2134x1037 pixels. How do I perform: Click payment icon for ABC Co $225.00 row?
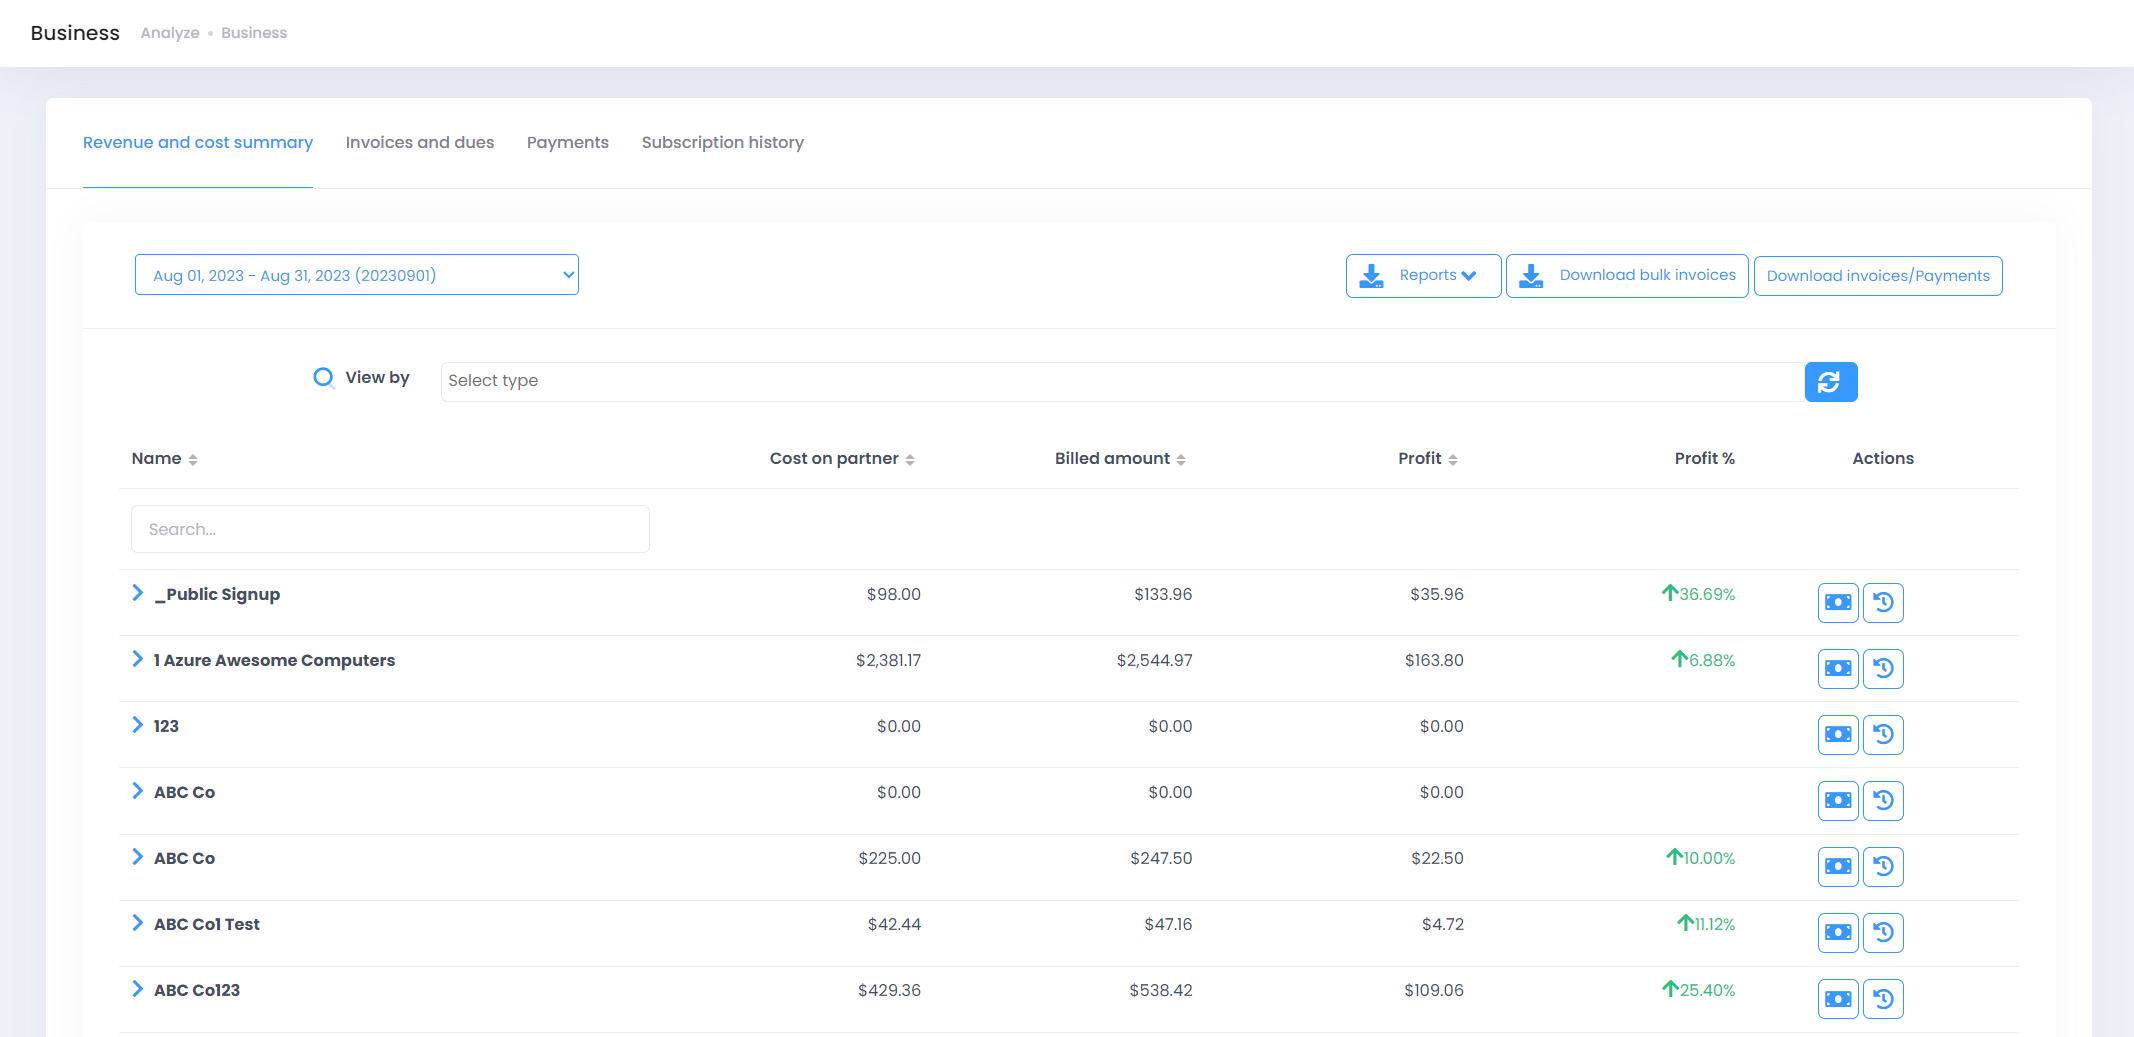[x=1838, y=867]
